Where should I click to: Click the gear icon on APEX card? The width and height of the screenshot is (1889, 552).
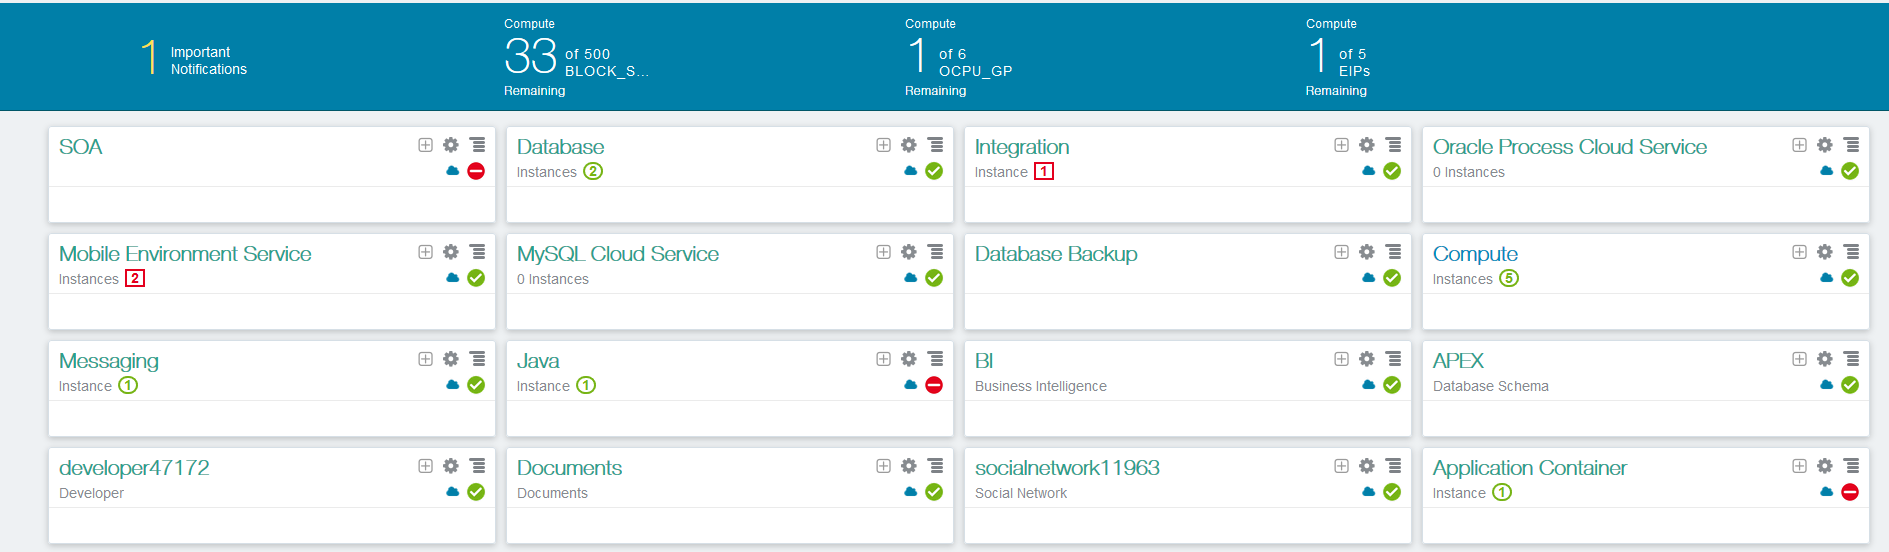tap(1825, 359)
